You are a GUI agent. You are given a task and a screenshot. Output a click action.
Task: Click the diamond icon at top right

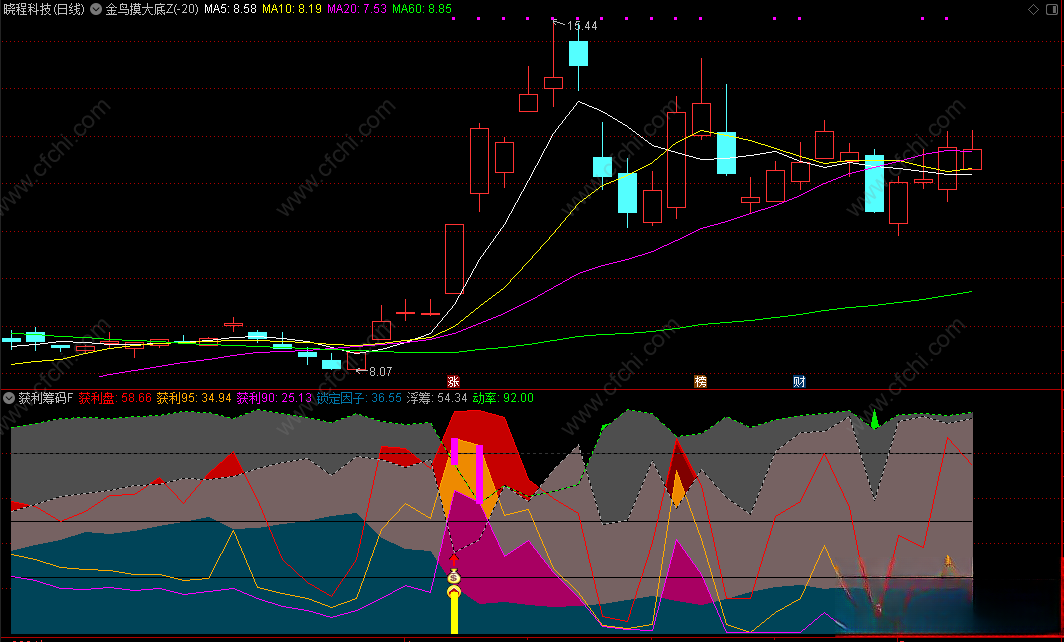pyautogui.click(x=1033, y=9)
